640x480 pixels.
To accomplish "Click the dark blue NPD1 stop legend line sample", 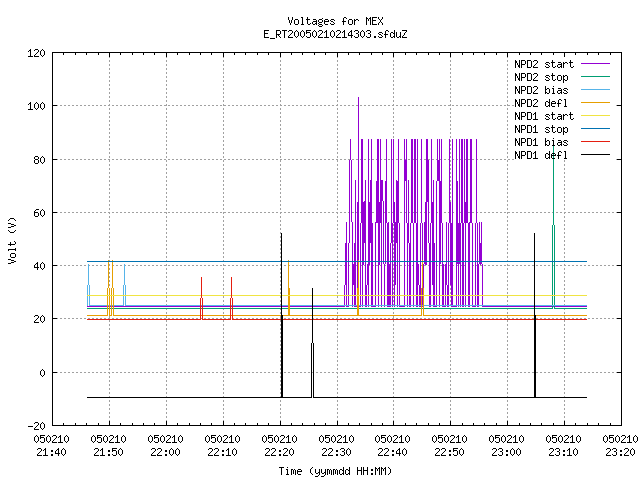I will click(595, 129).
